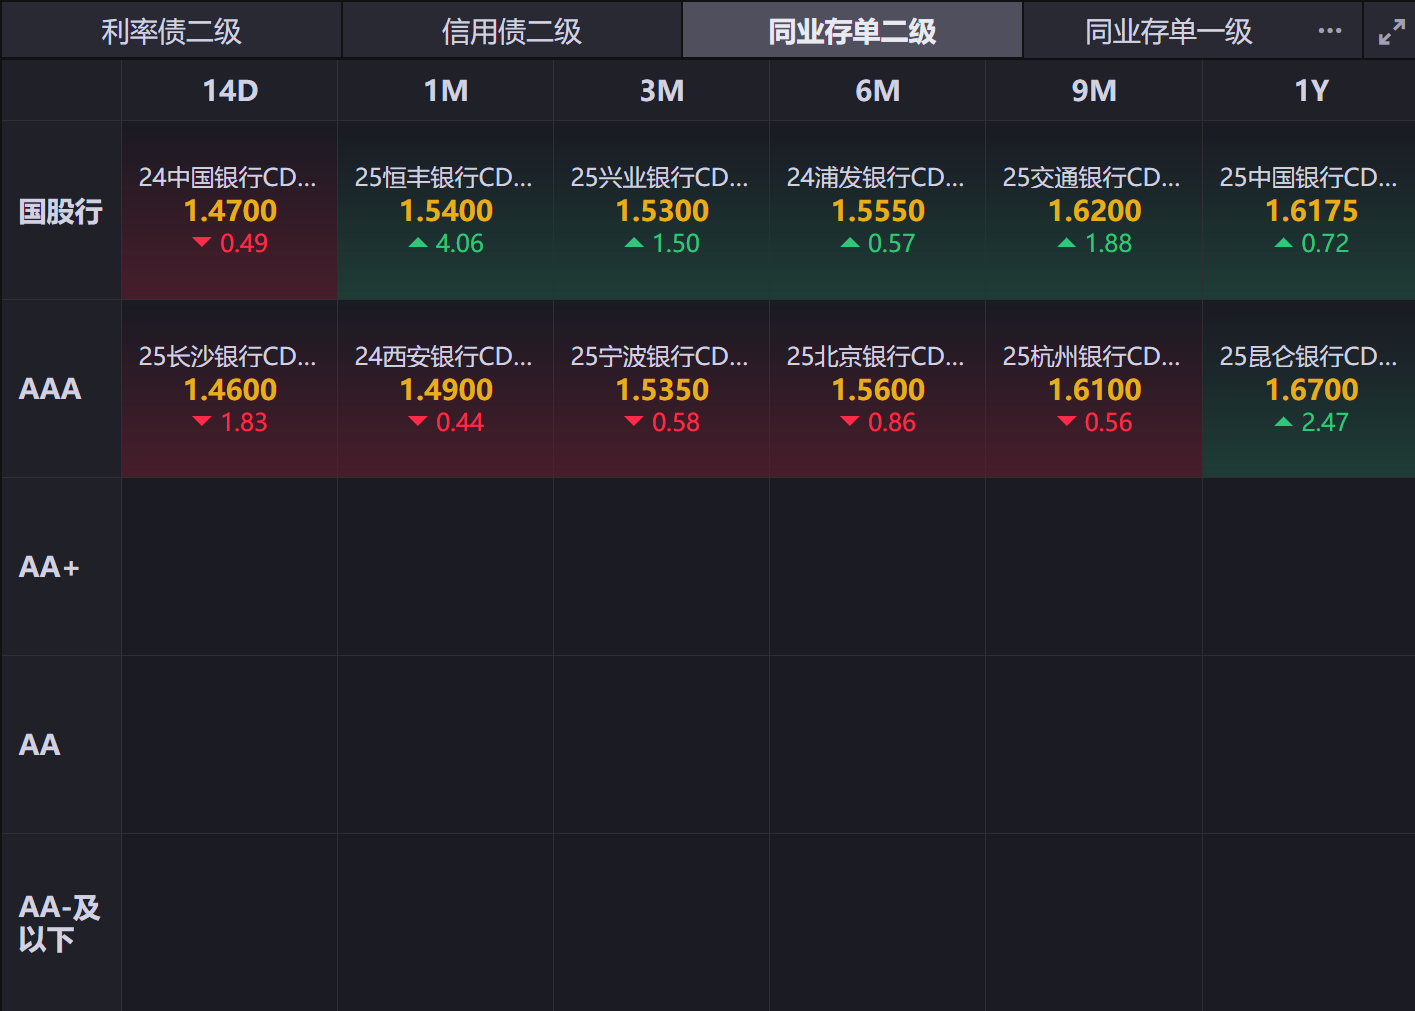The height and width of the screenshot is (1011, 1415).
Task: Expand the panel with the fullscreen arrows icon
Action: click(1391, 32)
